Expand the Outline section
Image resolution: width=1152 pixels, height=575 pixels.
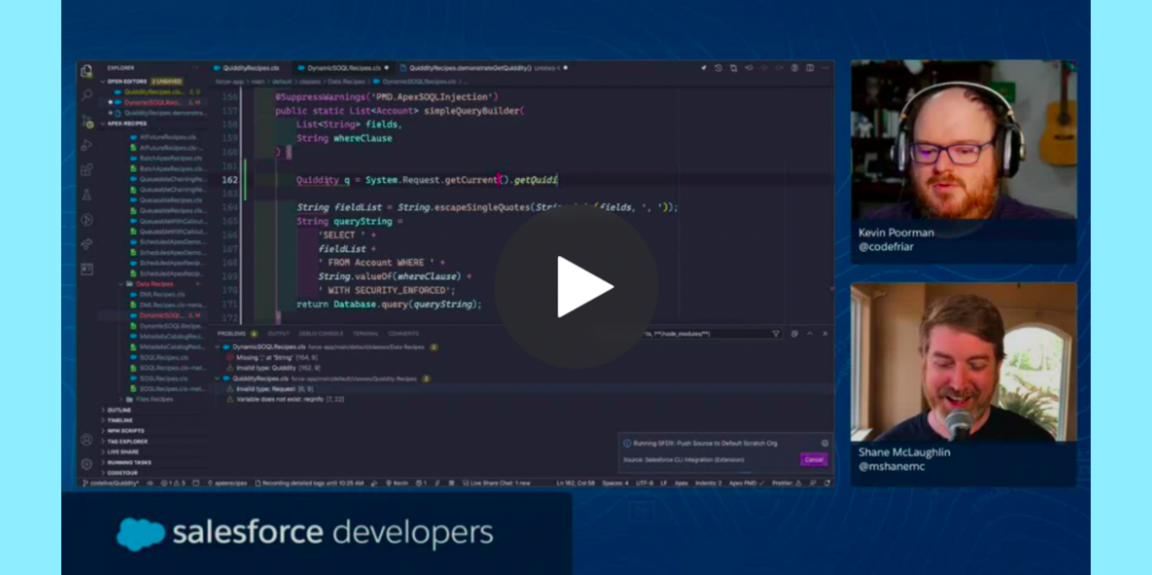pos(119,410)
